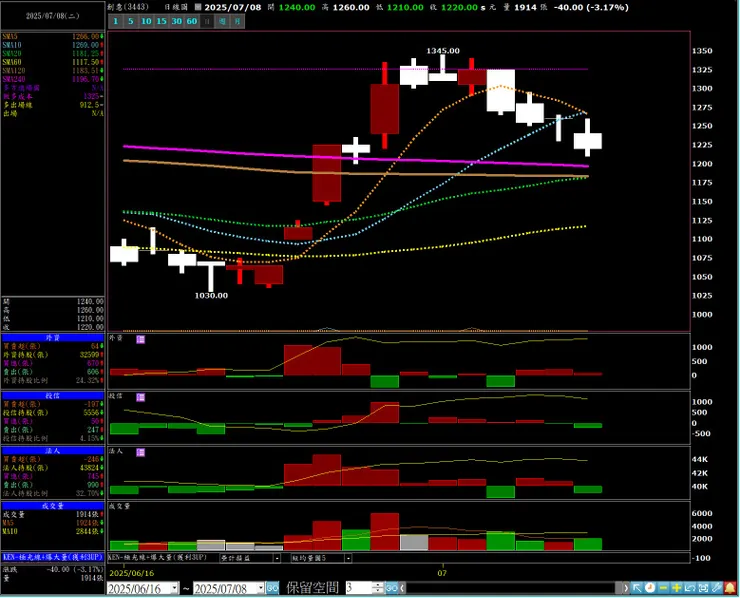The width and height of the screenshot is (740, 598).
Task: Click the fit-to-screen icon
Action: pyautogui.click(x=703, y=588)
